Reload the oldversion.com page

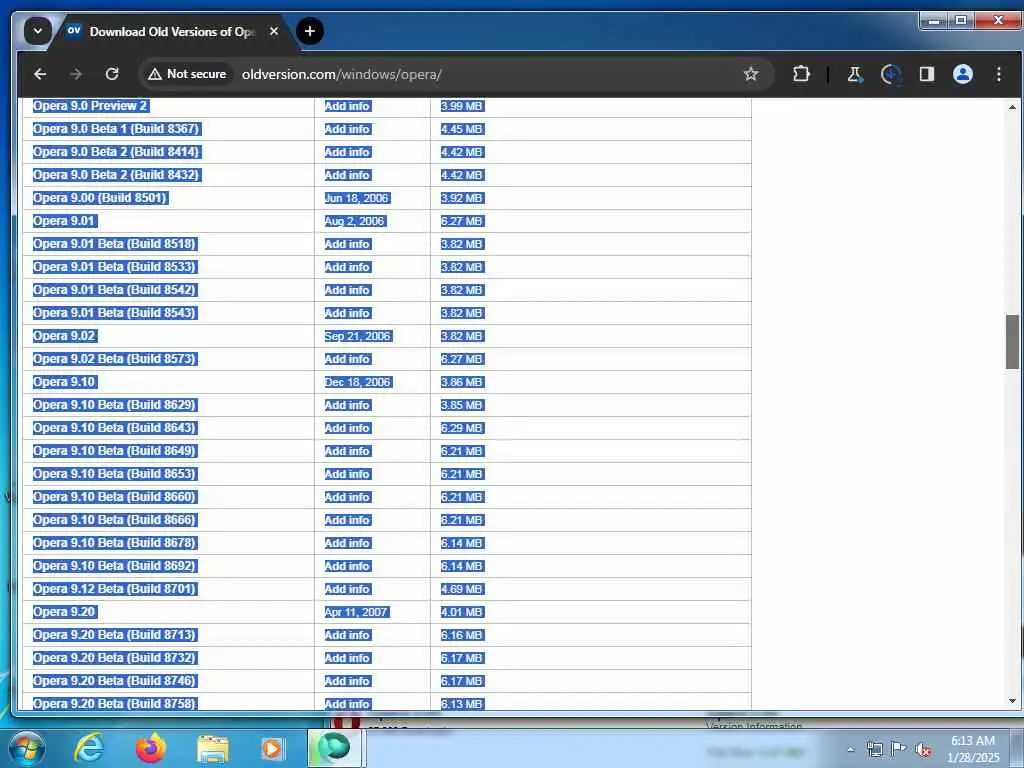click(x=112, y=74)
